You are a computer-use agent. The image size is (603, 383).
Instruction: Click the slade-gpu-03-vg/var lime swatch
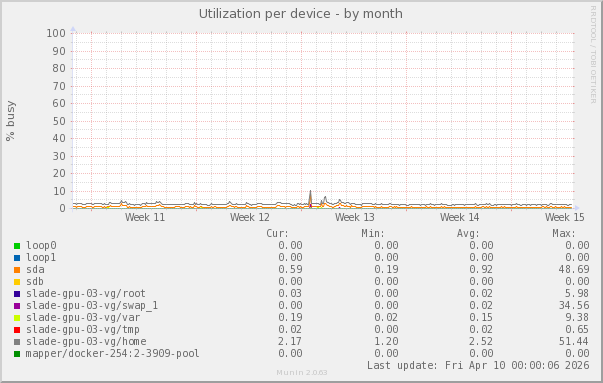pyautogui.click(x=17, y=318)
